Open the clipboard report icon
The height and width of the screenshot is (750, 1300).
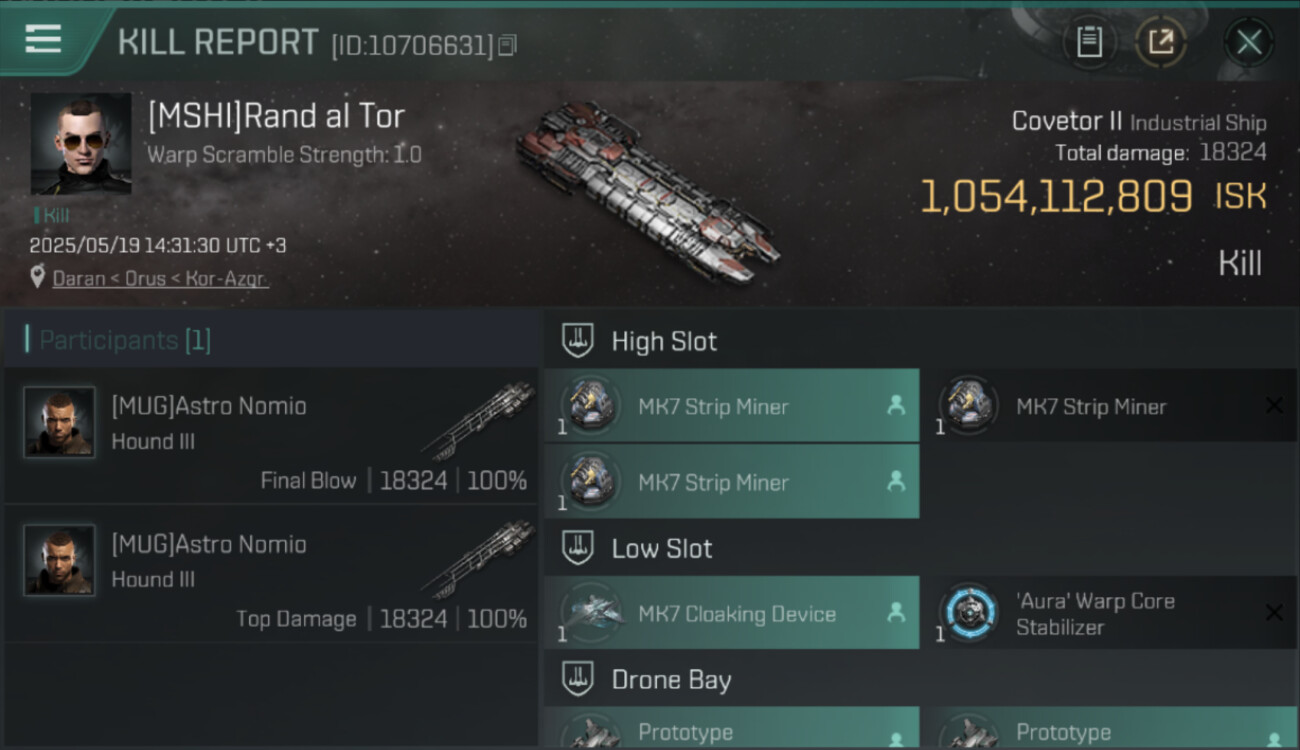[x=1089, y=42]
